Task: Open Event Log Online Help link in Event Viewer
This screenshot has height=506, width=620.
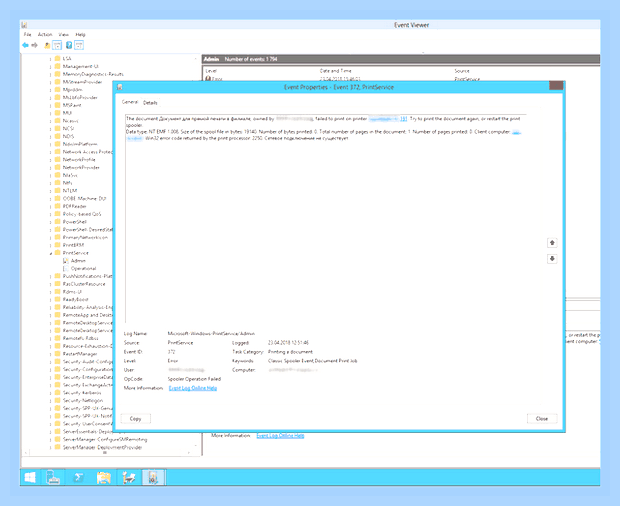Action: (x=280, y=436)
